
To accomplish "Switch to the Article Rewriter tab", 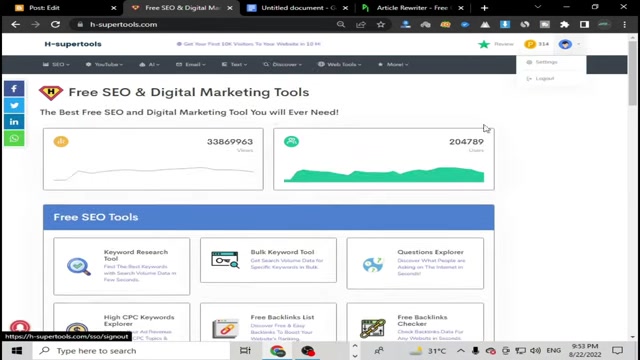I will tap(413, 8).
